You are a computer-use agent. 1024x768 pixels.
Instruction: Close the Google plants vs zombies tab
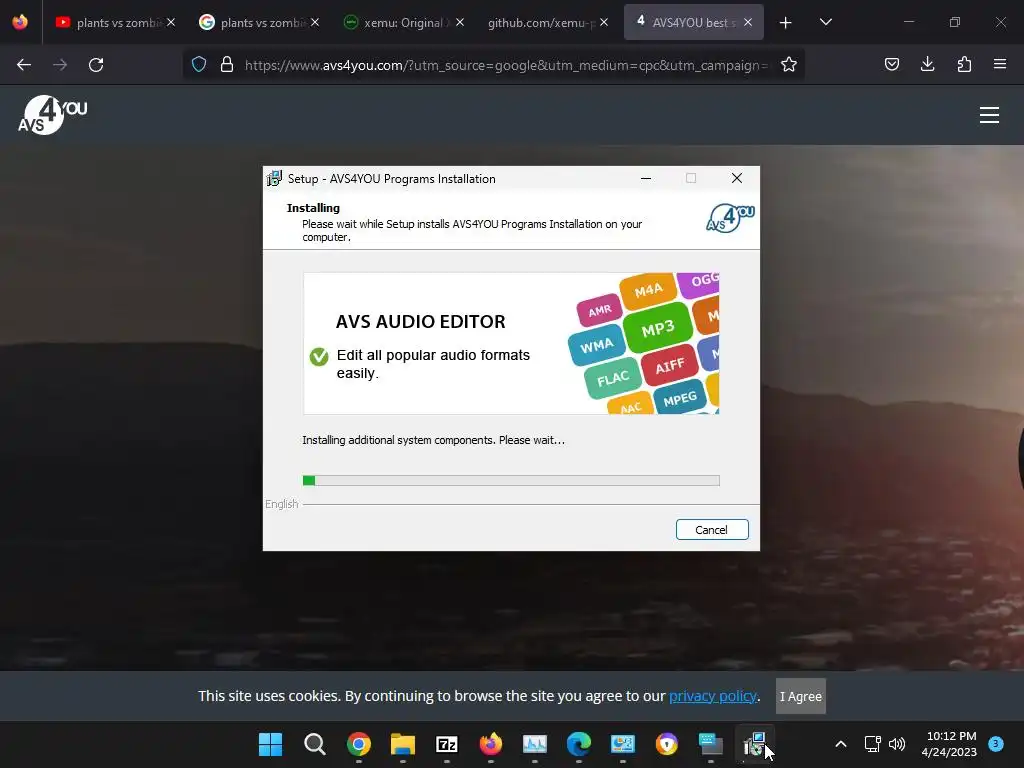[315, 22]
